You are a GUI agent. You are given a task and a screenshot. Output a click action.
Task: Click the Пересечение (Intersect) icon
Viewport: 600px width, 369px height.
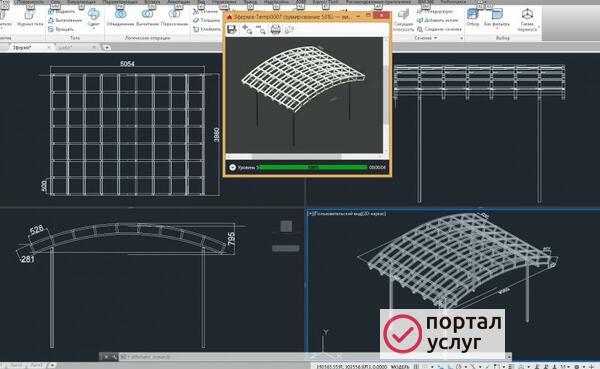point(174,15)
